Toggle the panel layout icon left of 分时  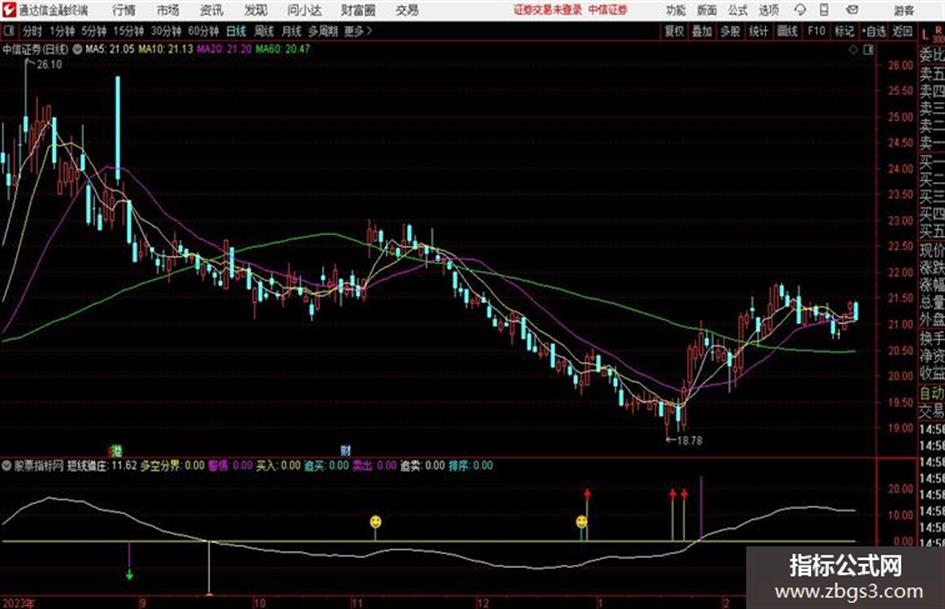click(9, 31)
